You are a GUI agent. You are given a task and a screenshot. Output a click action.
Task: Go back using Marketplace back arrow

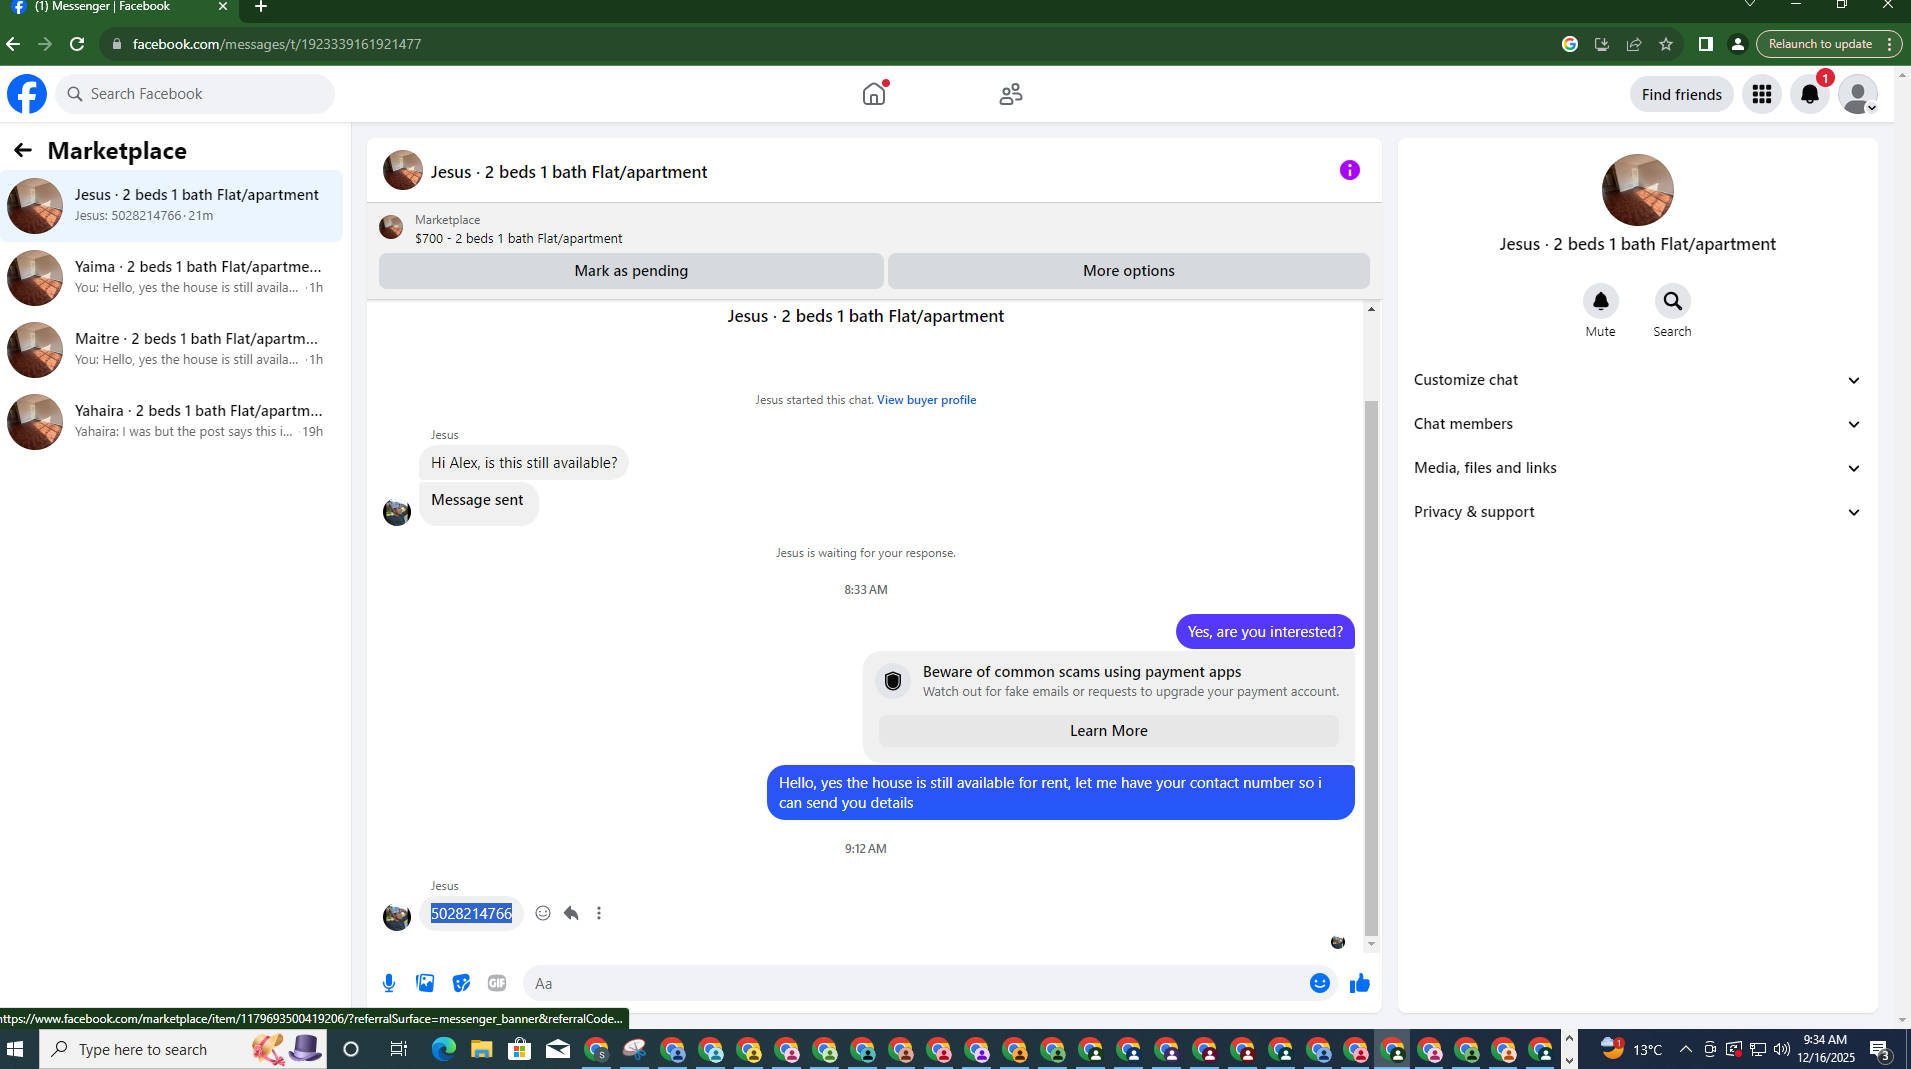(23, 150)
